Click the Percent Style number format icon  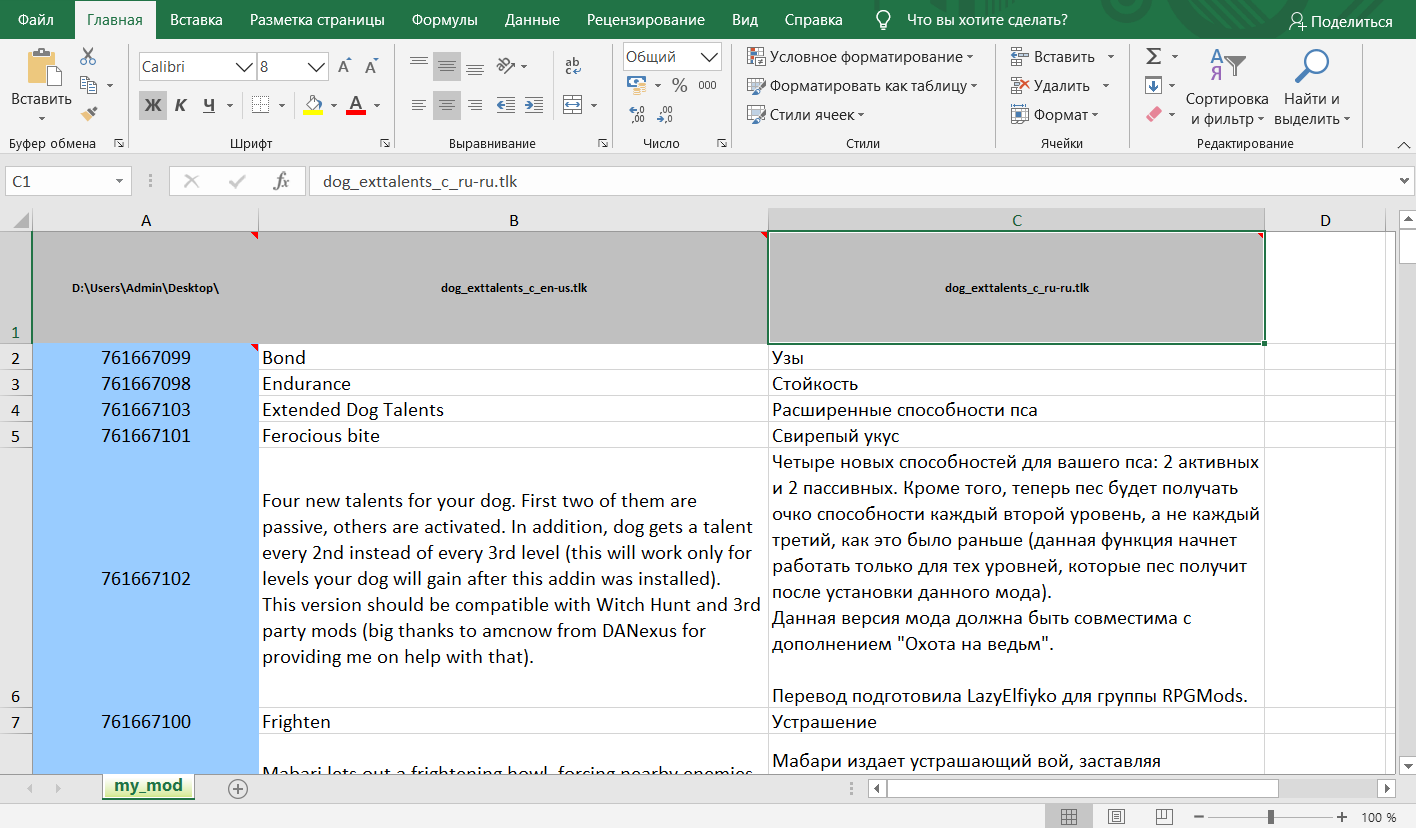coord(679,86)
